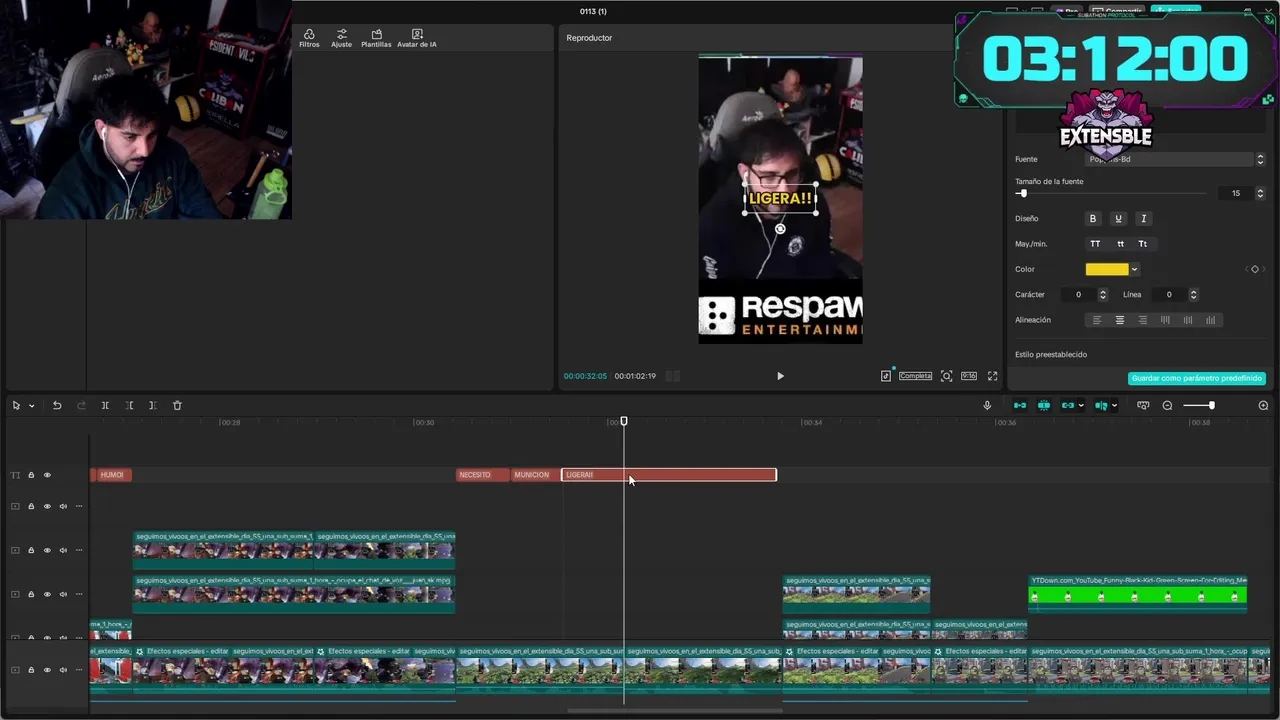Image resolution: width=1280 pixels, height=720 pixels.
Task: Click the font size value field showing 15
Action: (1236, 193)
